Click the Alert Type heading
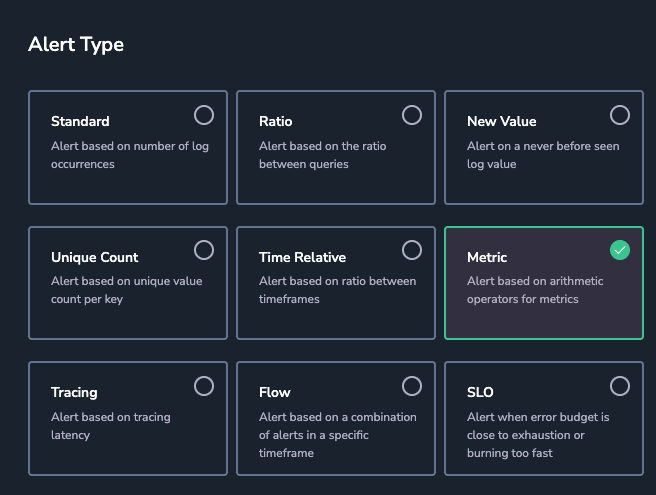The image size is (656, 495). [76, 44]
